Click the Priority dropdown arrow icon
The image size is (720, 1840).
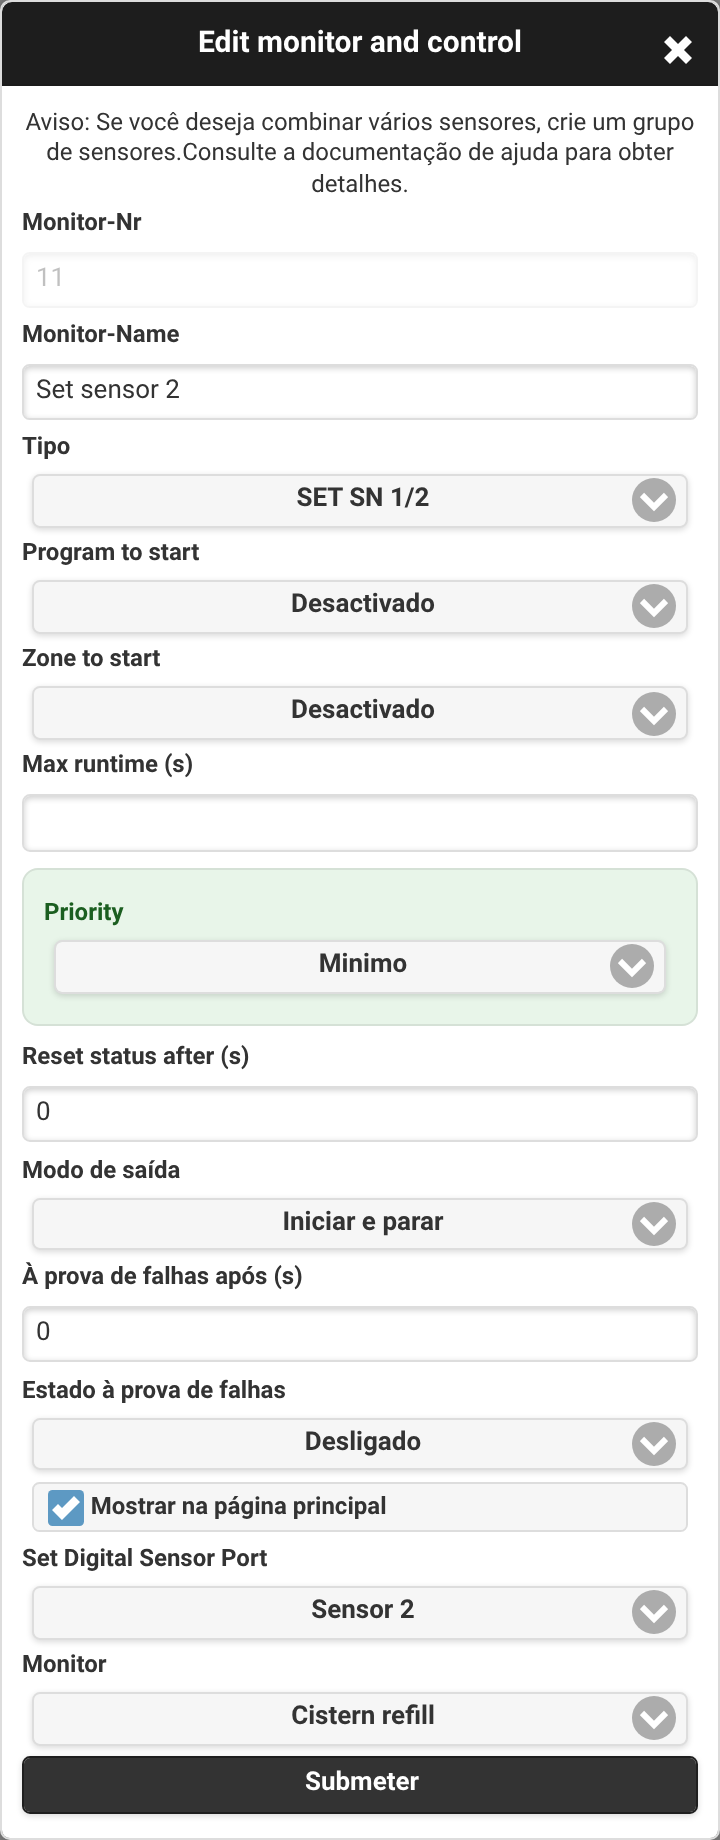tap(632, 966)
